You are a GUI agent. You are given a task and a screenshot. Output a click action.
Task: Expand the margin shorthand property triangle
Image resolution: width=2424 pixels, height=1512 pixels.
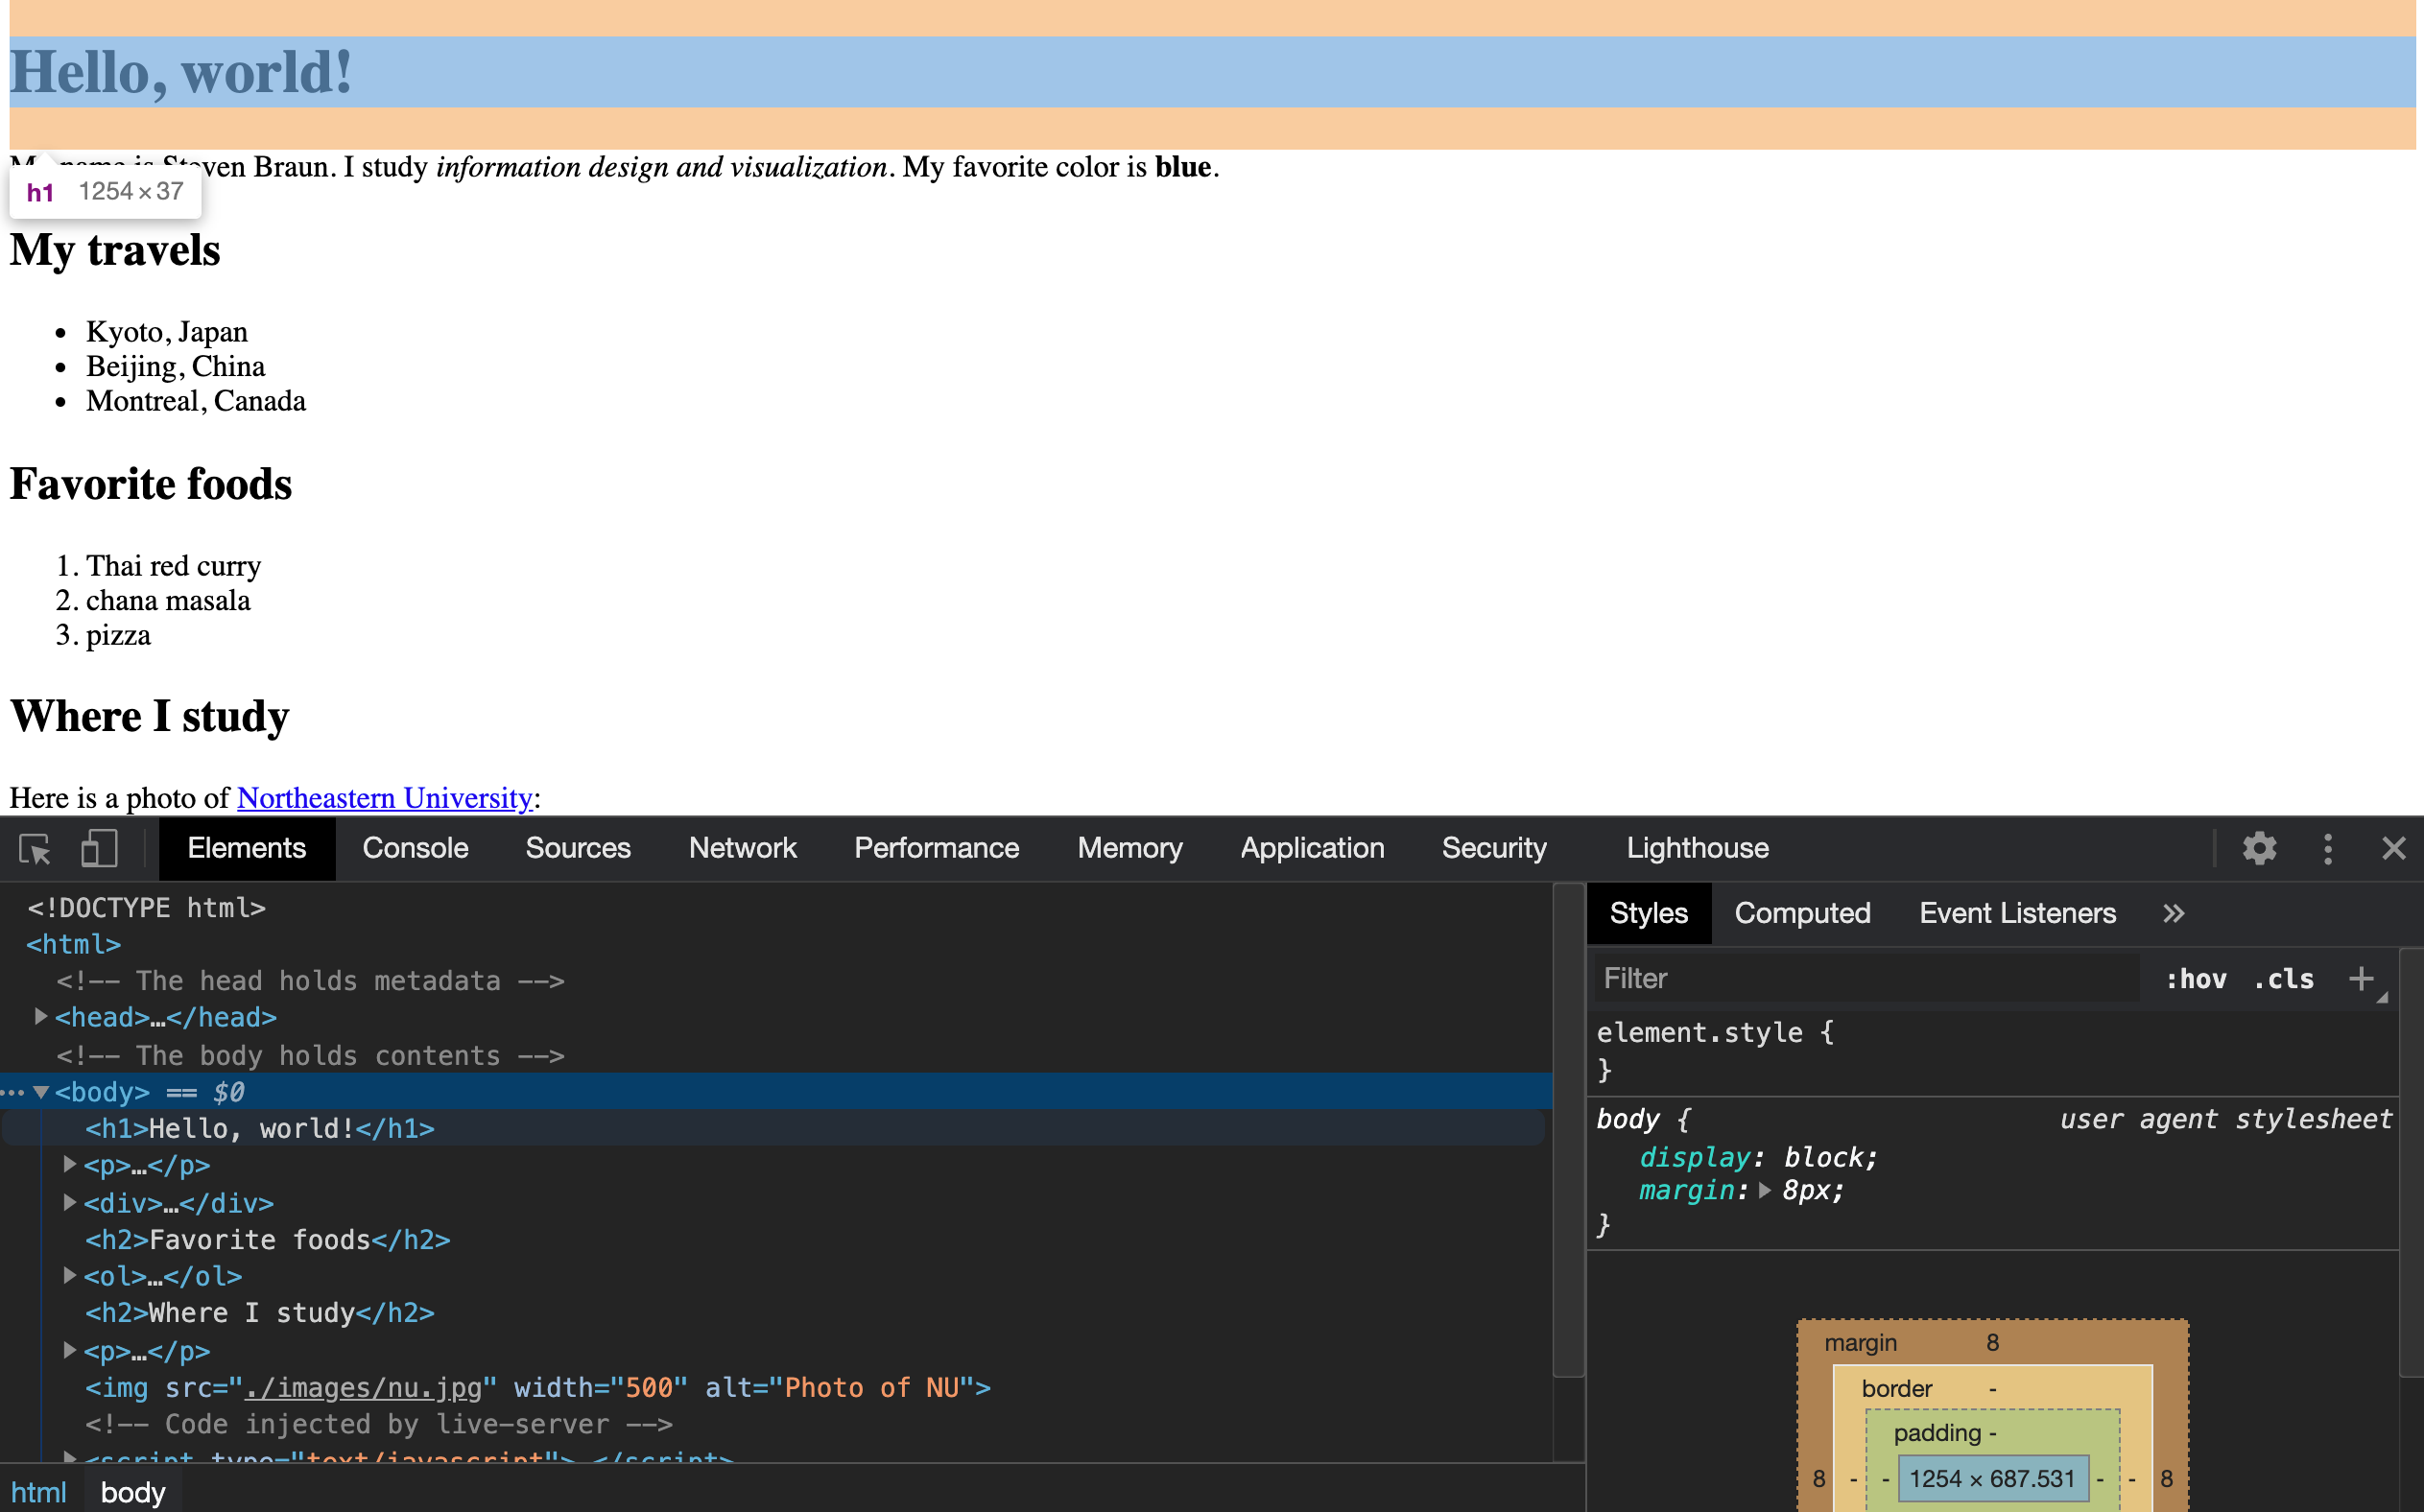1765,1191
